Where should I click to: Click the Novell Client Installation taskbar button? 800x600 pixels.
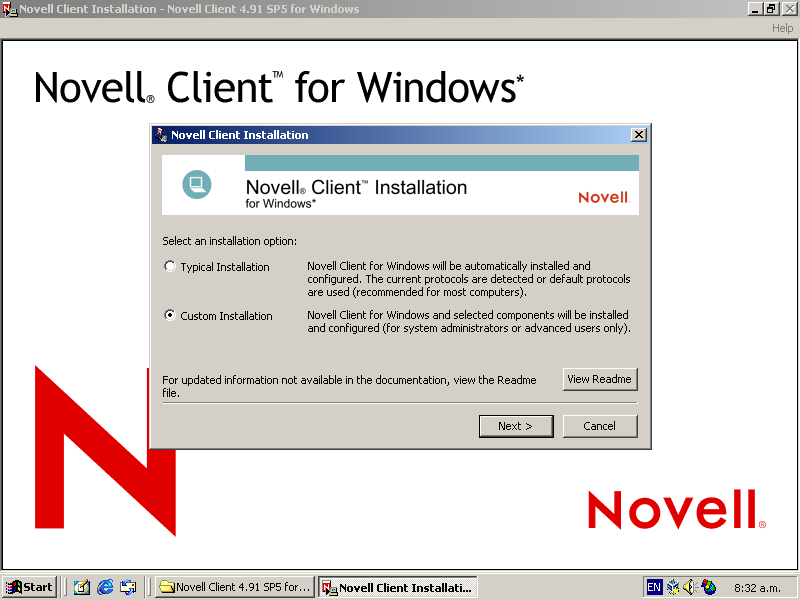tap(398, 587)
